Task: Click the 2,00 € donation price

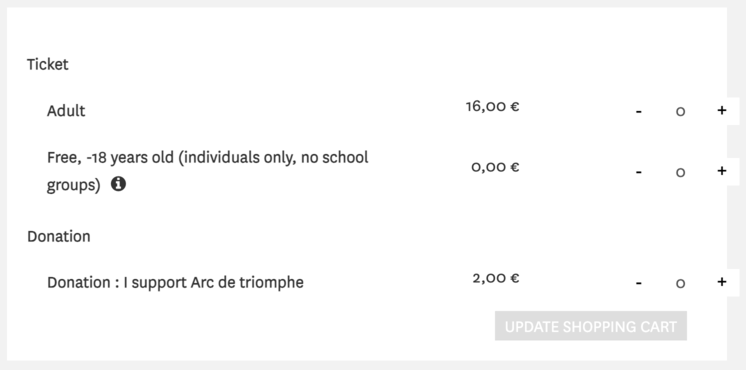Action: coord(496,278)
